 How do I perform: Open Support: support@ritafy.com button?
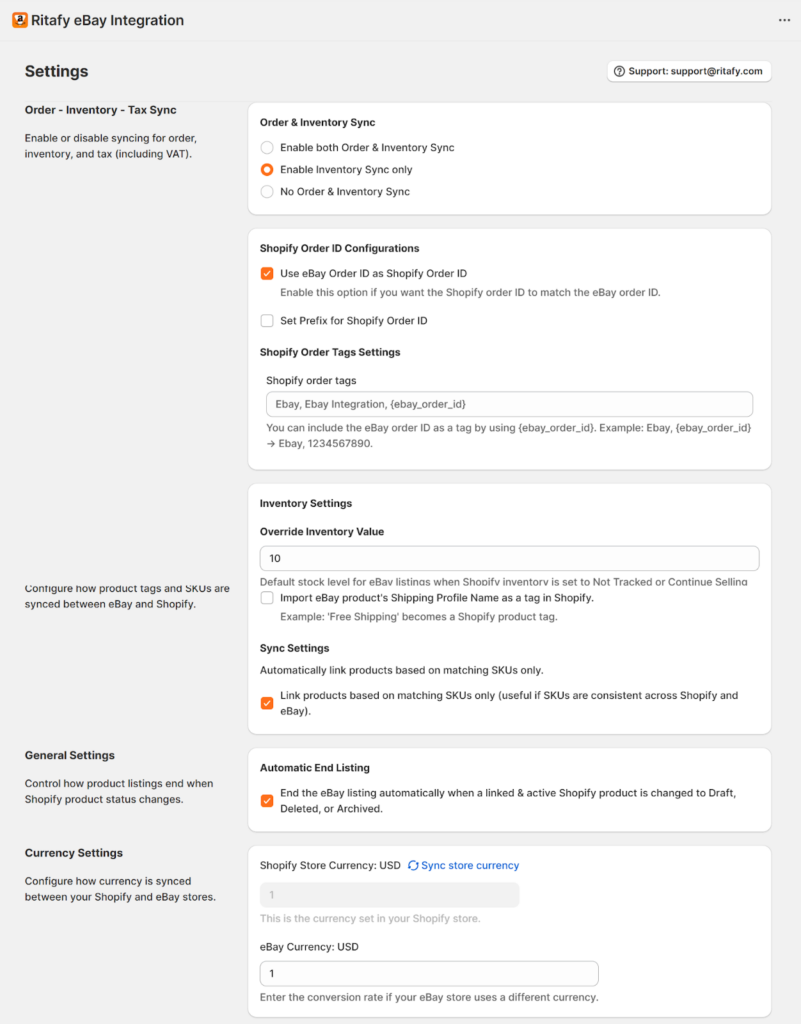(689, 71)
